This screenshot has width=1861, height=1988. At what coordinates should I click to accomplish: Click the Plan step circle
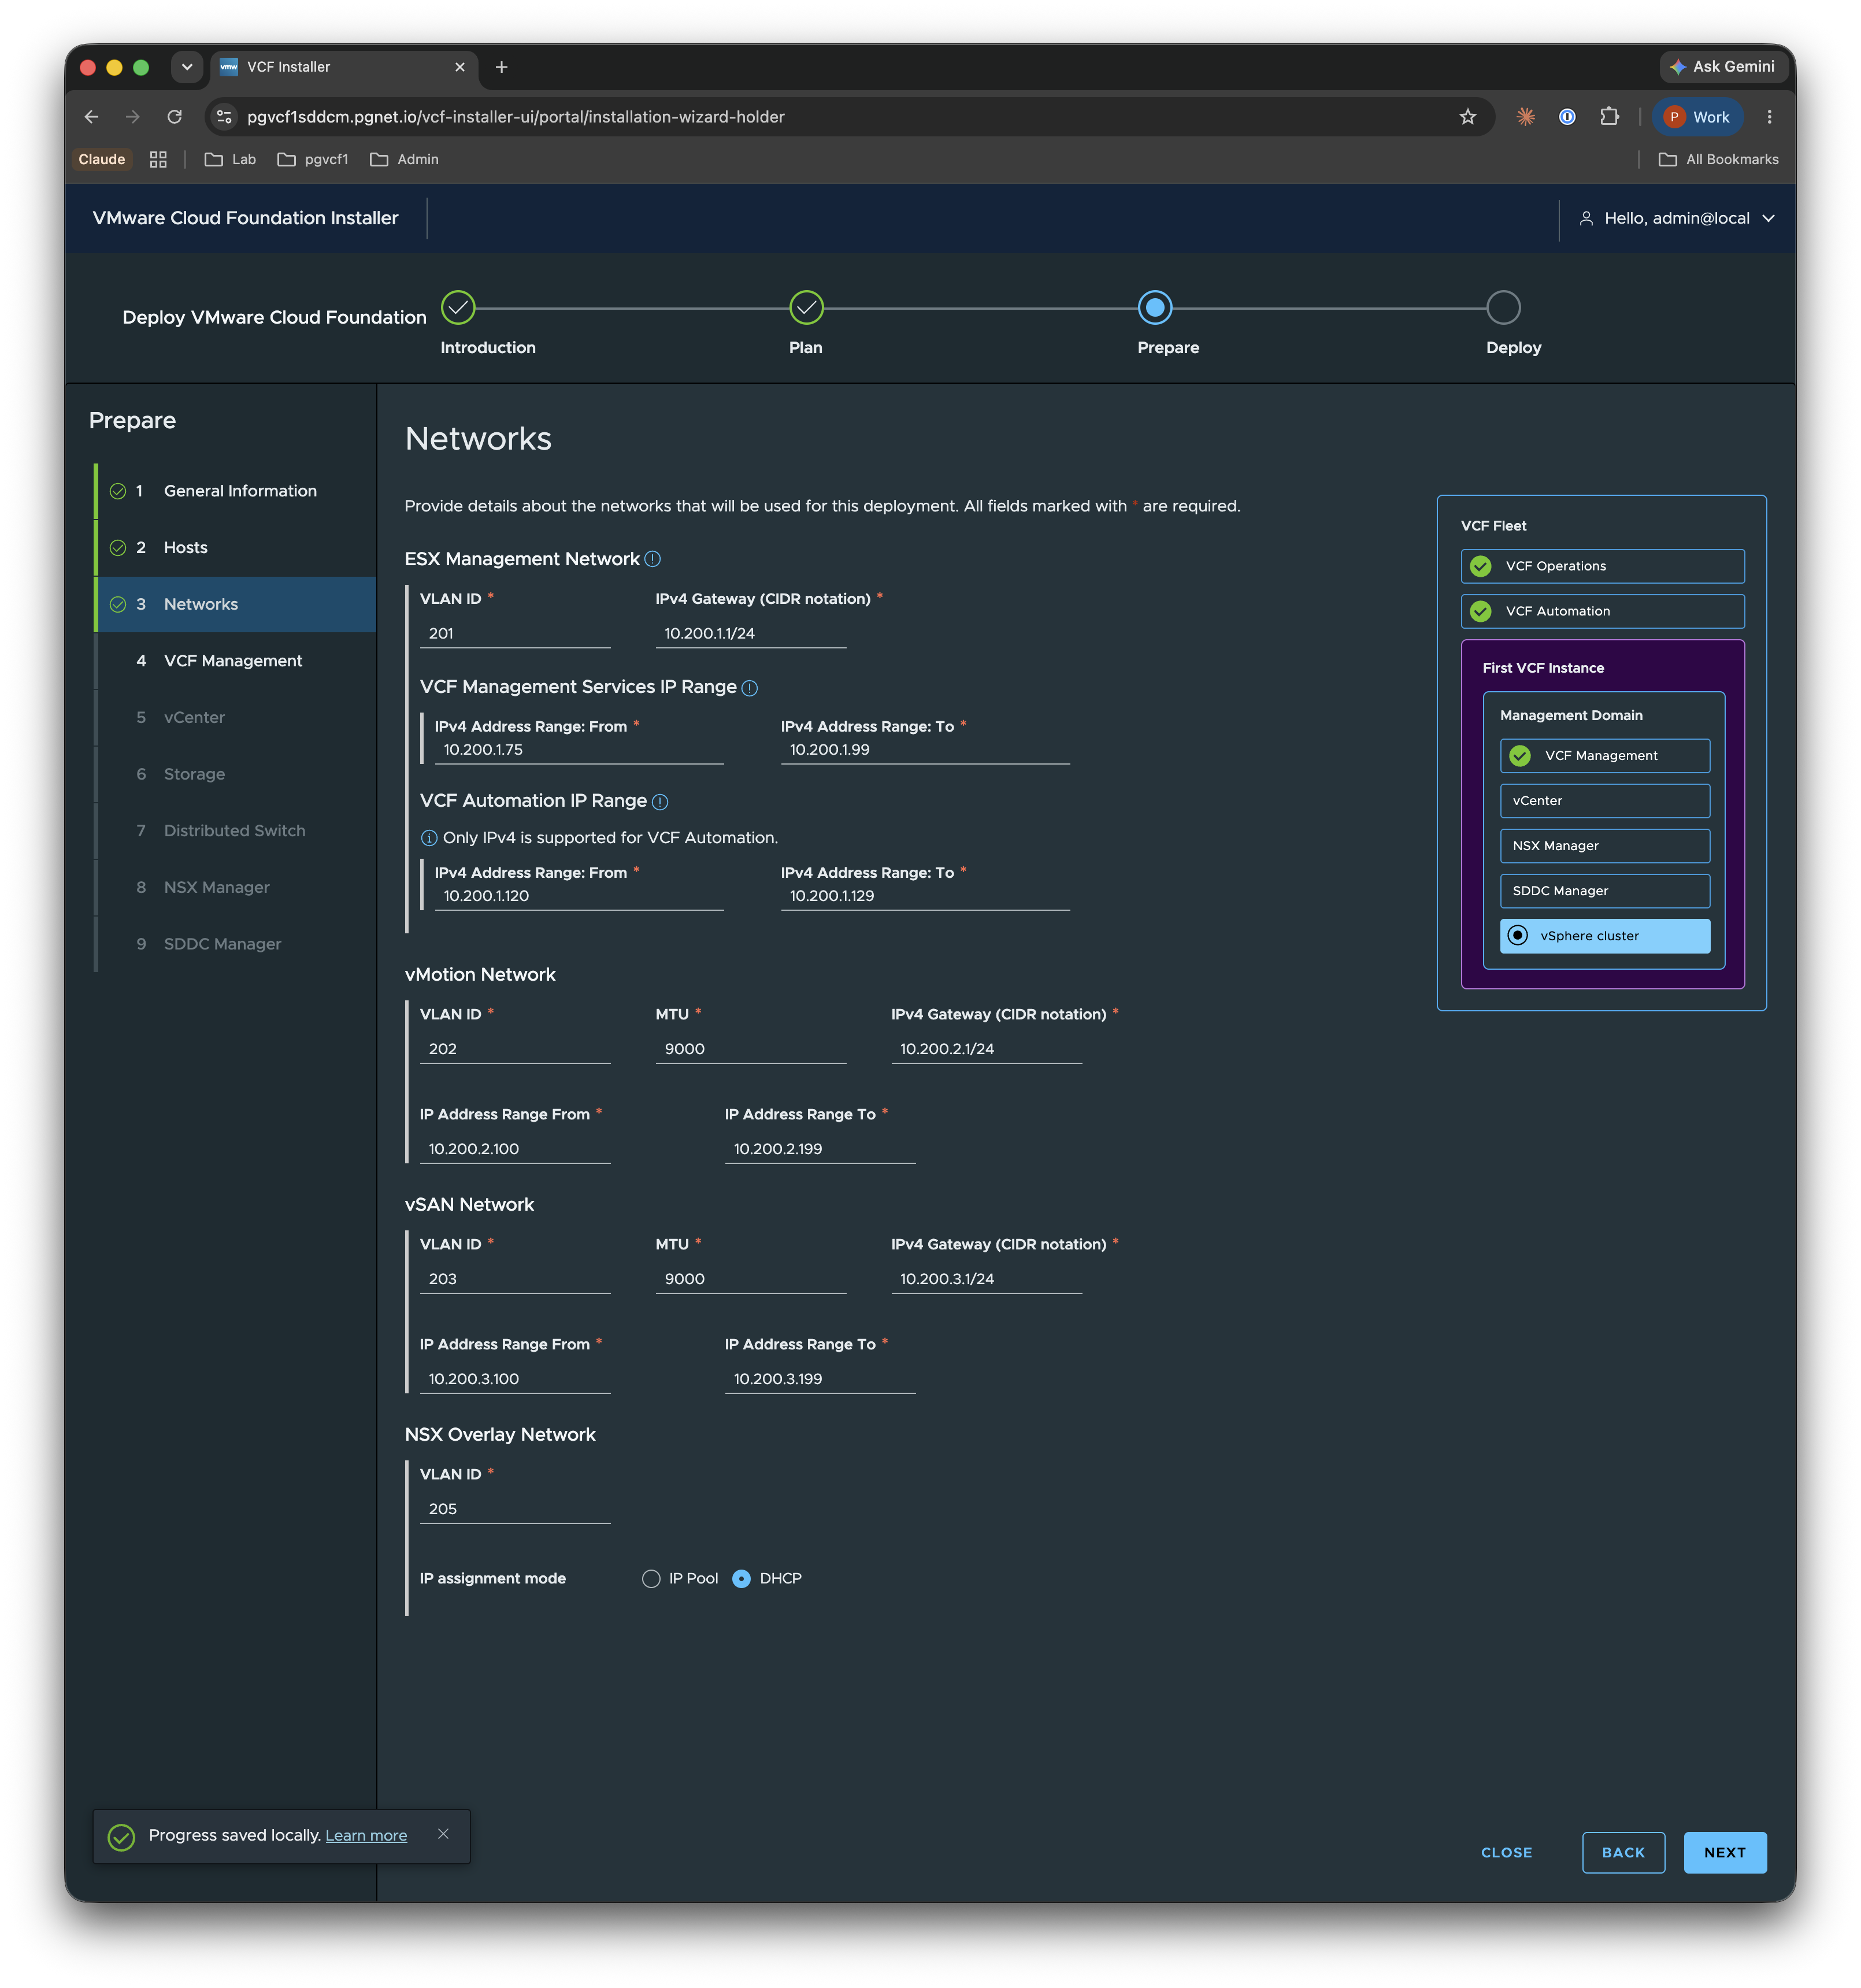click(x=806, y=308)
